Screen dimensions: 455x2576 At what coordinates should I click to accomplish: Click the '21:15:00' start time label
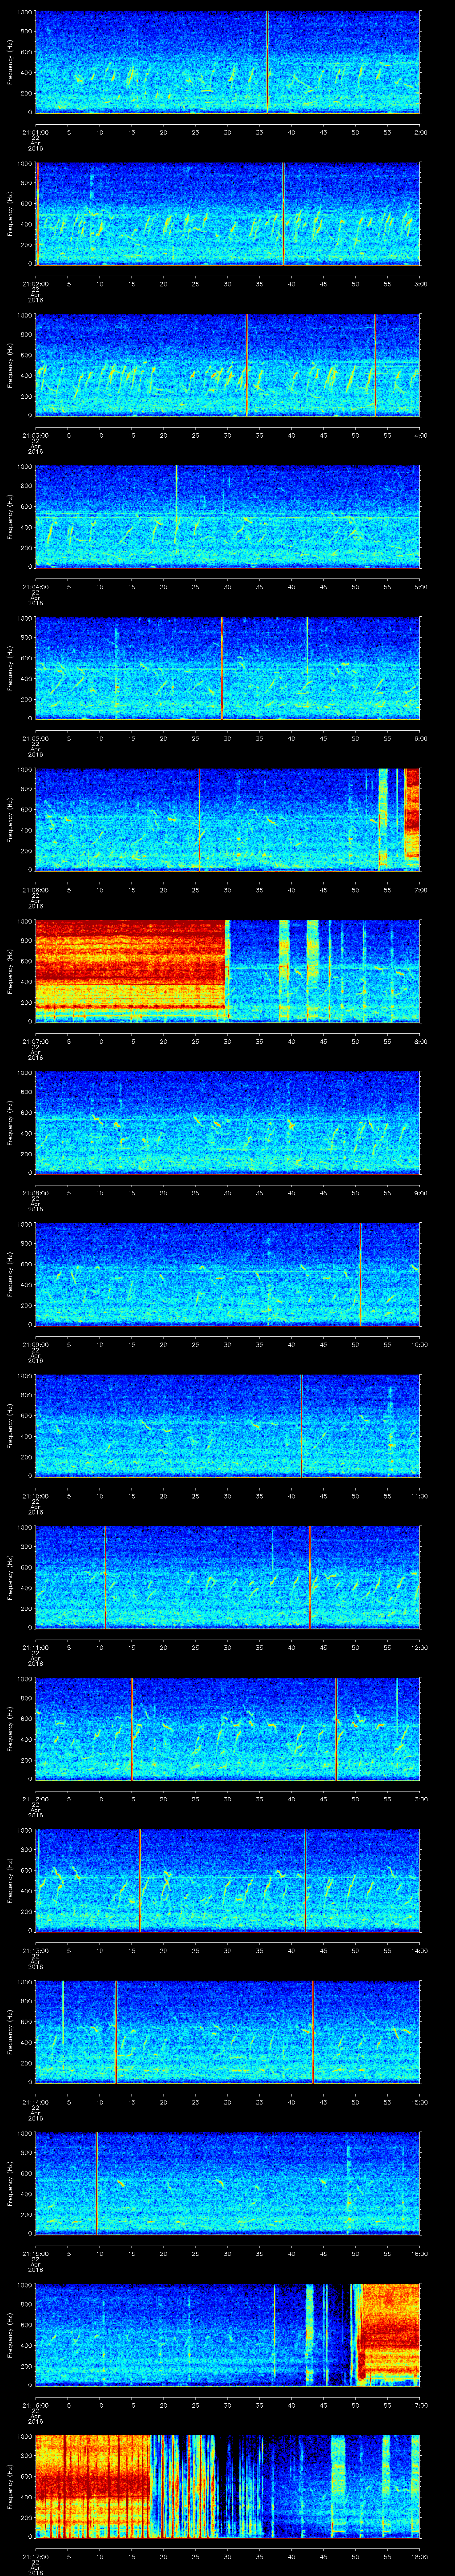point(35,2253)
